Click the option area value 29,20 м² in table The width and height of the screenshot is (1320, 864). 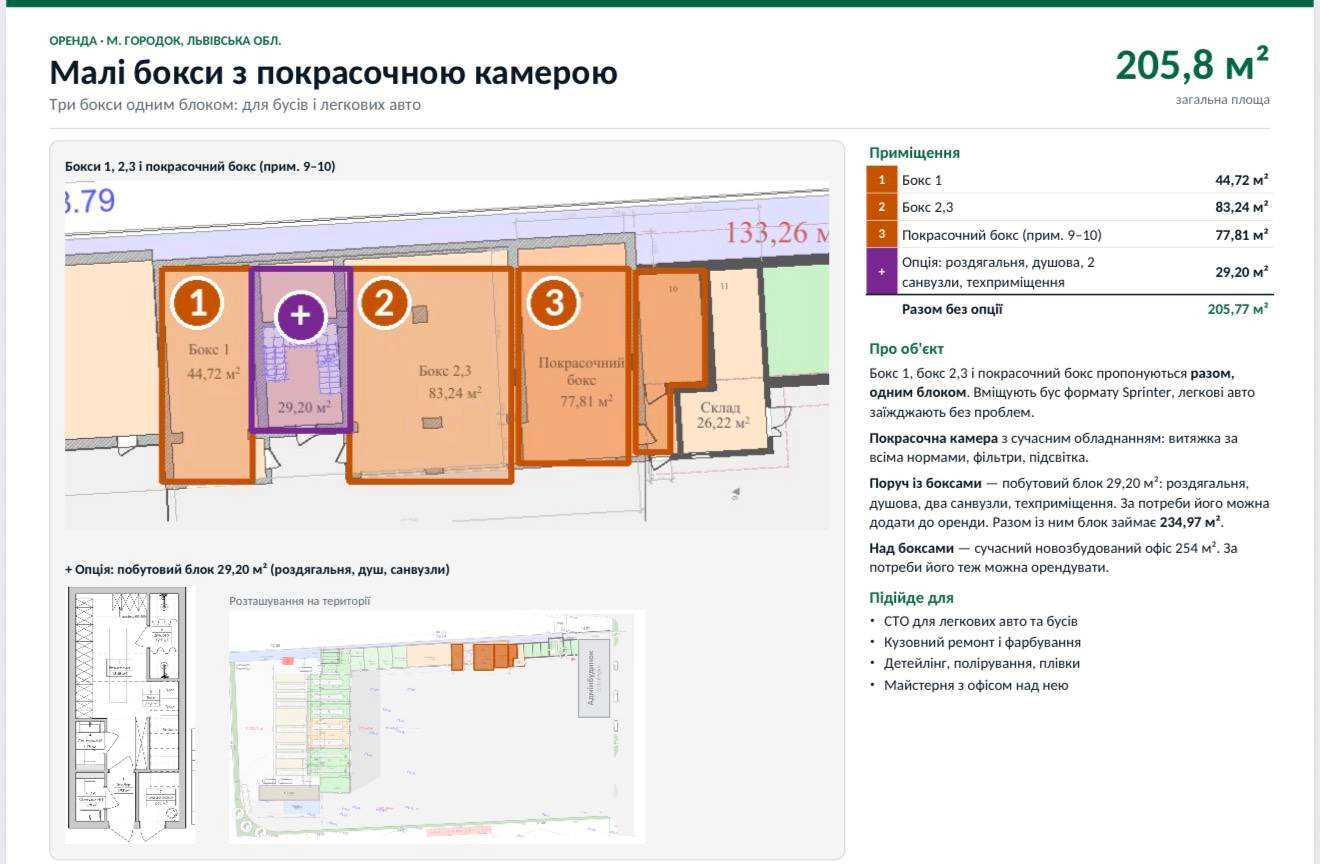click(x=1241, y=272)
